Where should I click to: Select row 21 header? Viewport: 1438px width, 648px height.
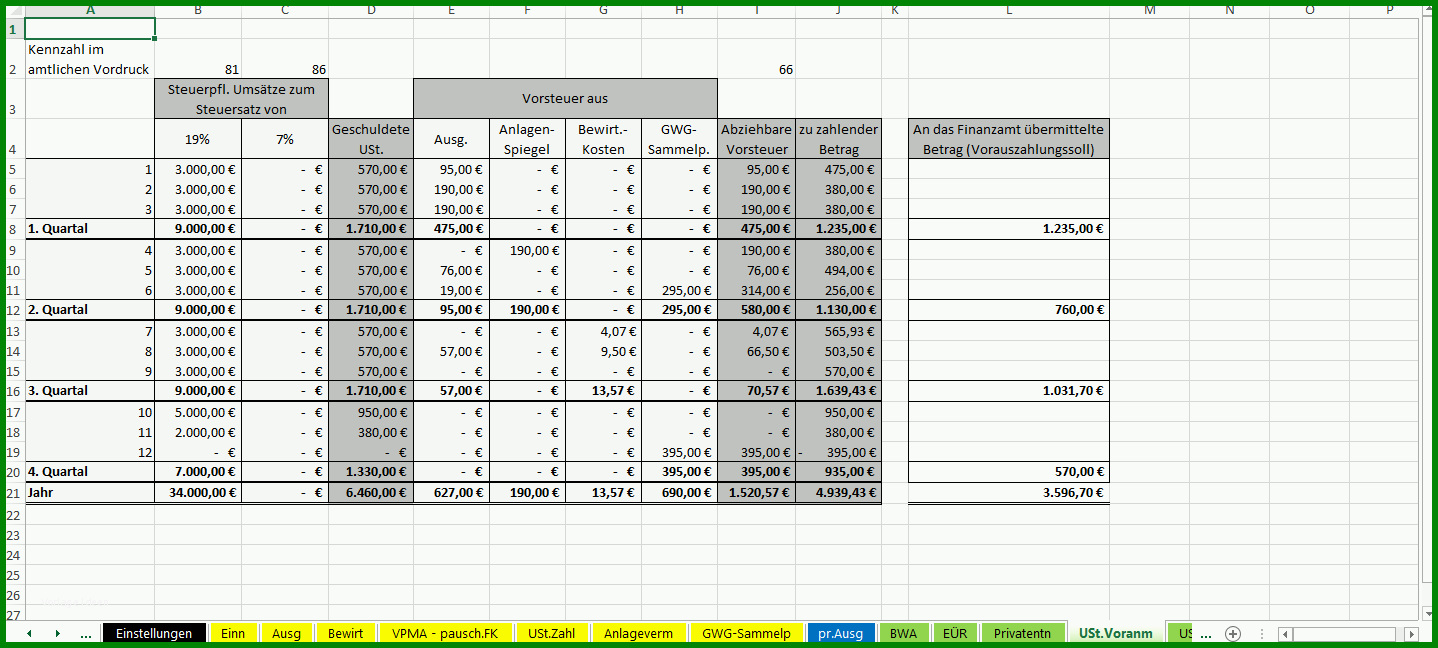click(14, 493)
